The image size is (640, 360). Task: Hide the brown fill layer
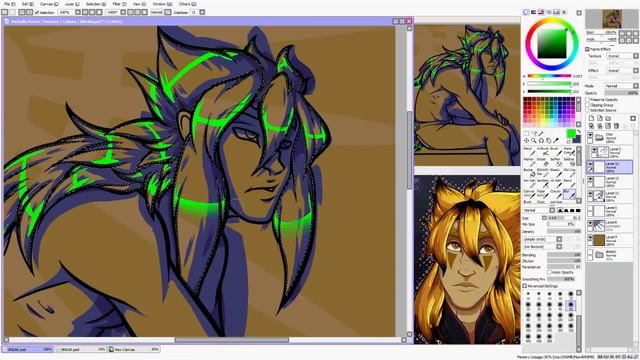(590, 237)
